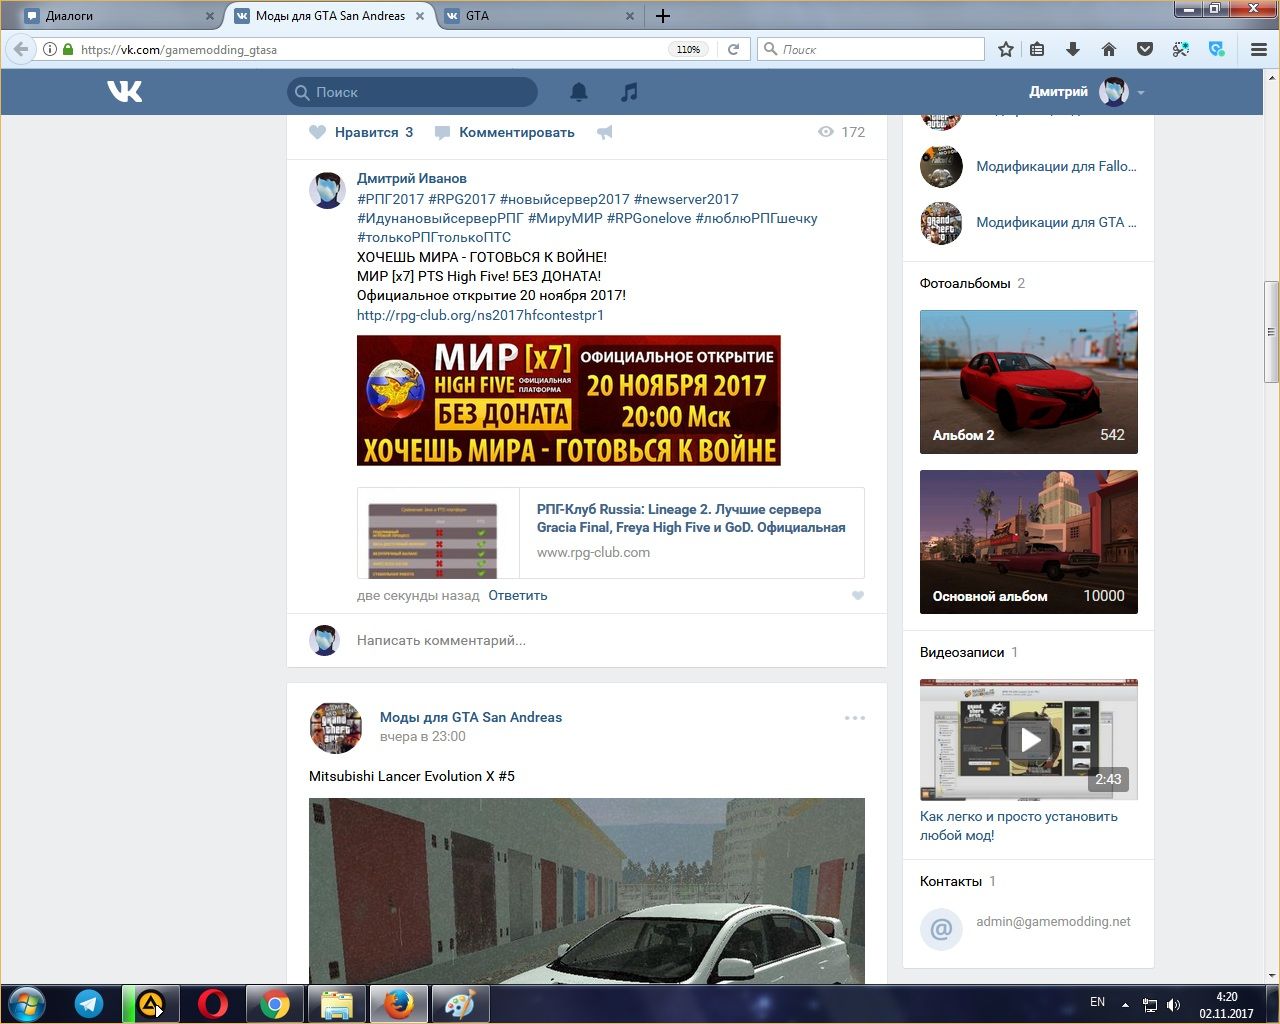Click Firefox back arrow button
Screen dimensions: 1280x1024
coord(21,49)
